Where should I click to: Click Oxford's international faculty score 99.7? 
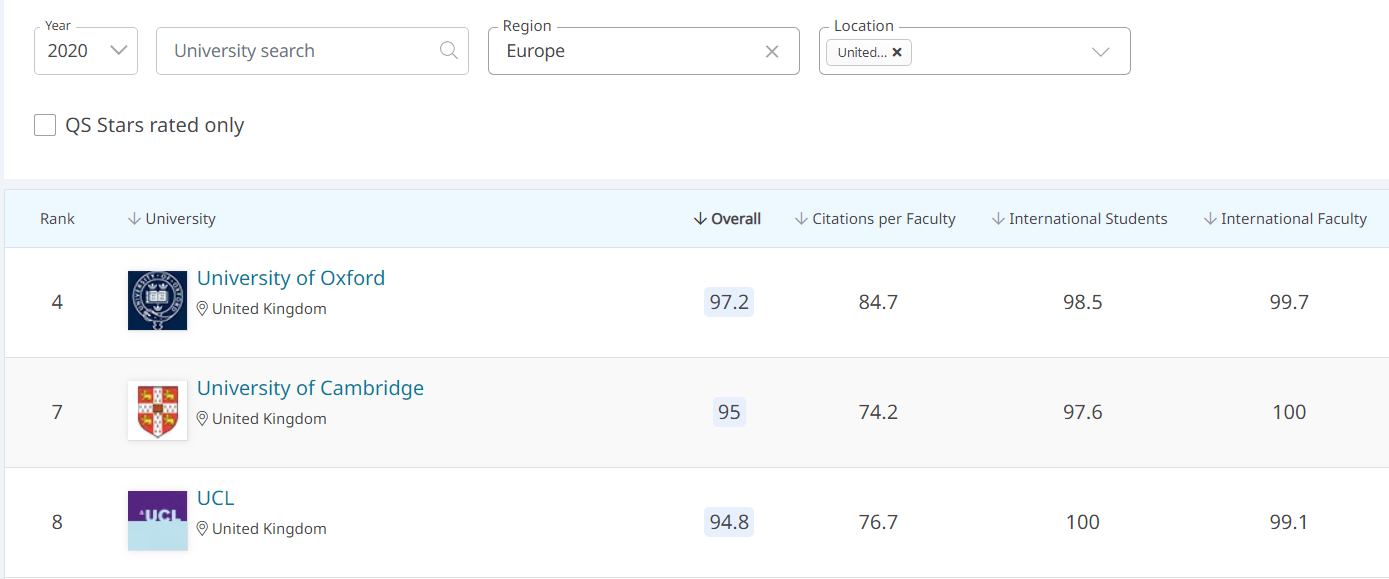coord(1289,302)
